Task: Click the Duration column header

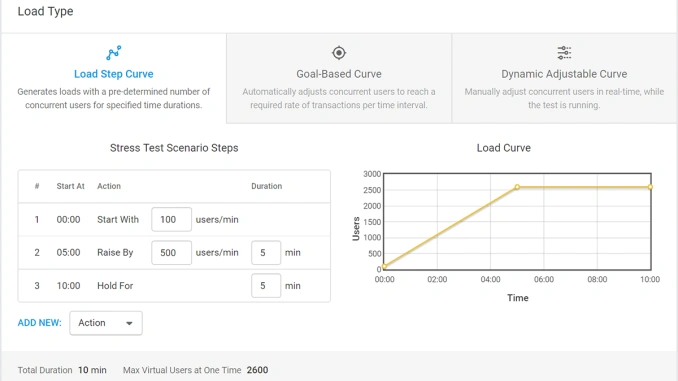Action: 267,186
